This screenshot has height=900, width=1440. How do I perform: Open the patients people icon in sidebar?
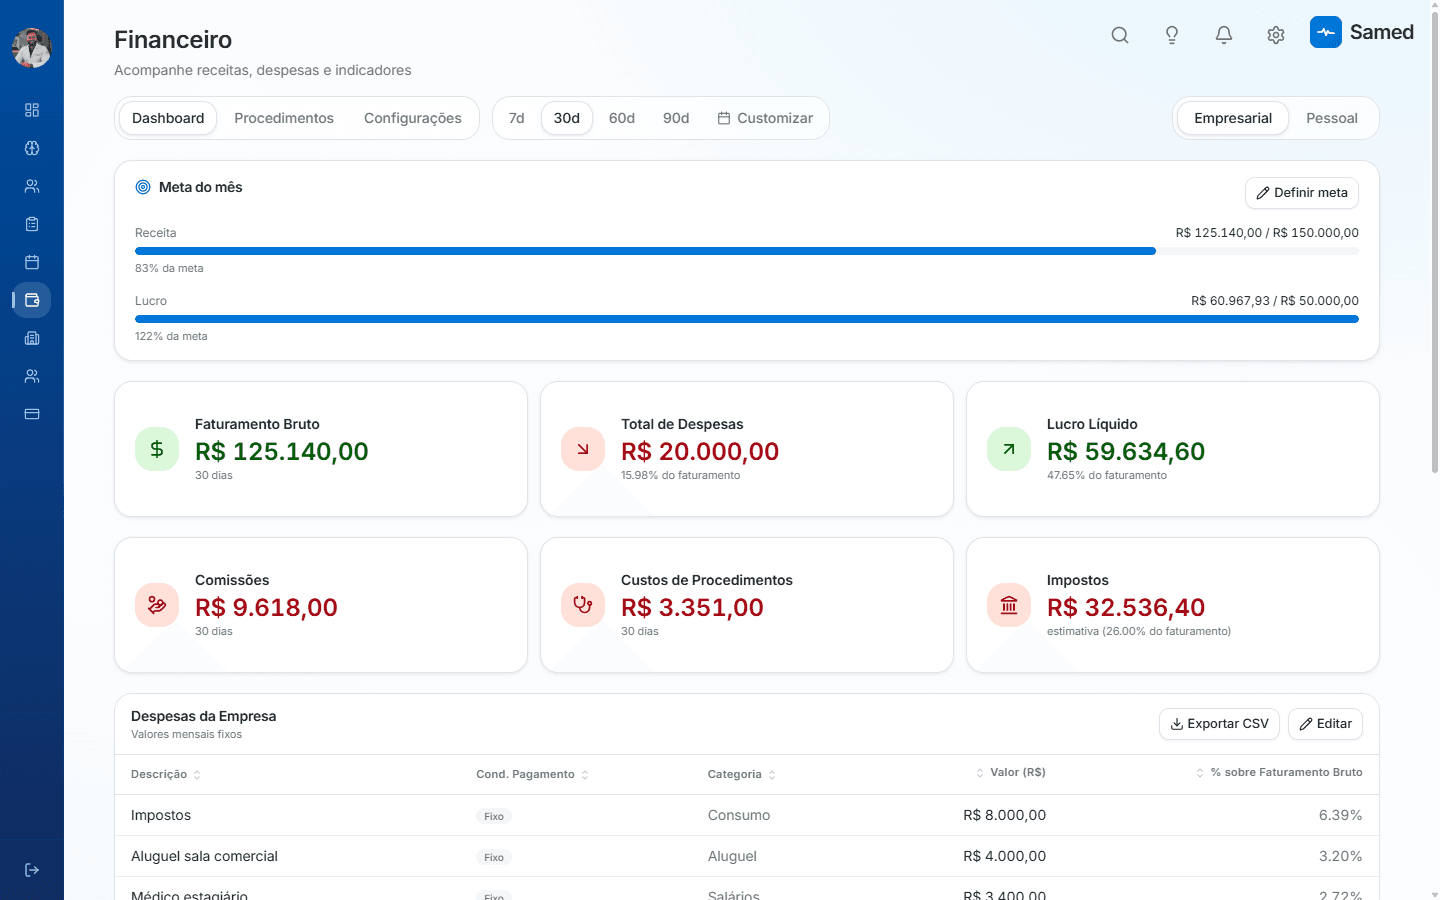click(x=32, y=186)
